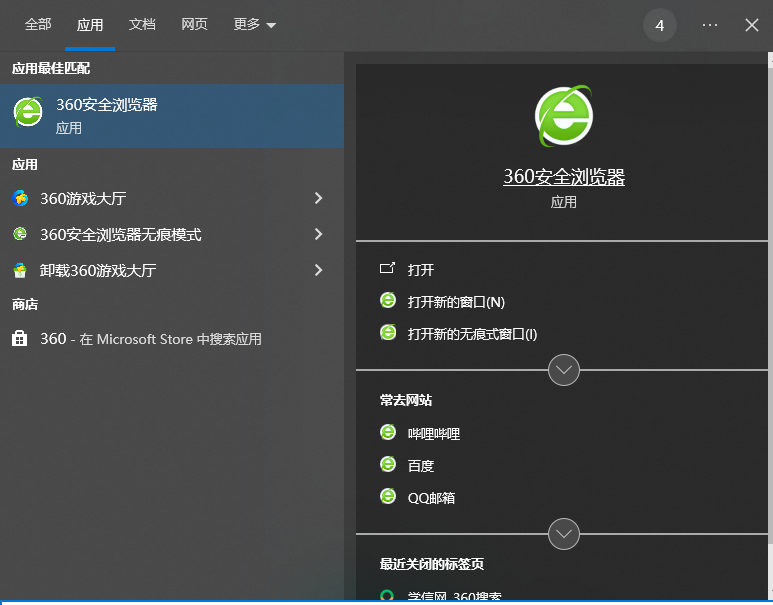The image size is (773, 605).
Task: Click the 360安全浏览器无痕模式 icon
Action: (x=20, y=234)
